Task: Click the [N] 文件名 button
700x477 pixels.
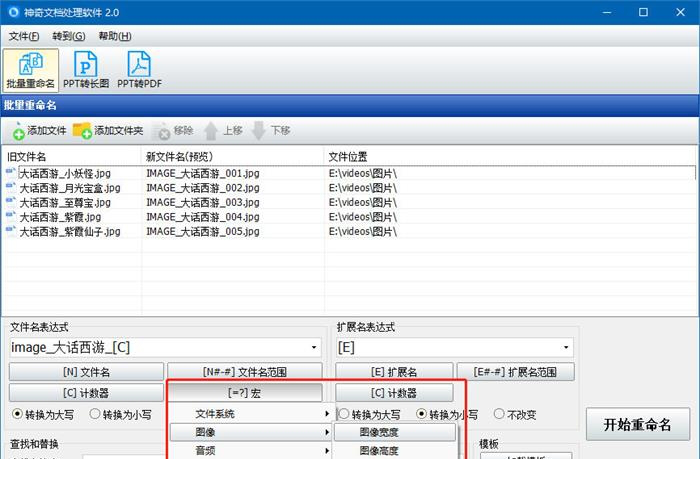Action: point(86,372)
